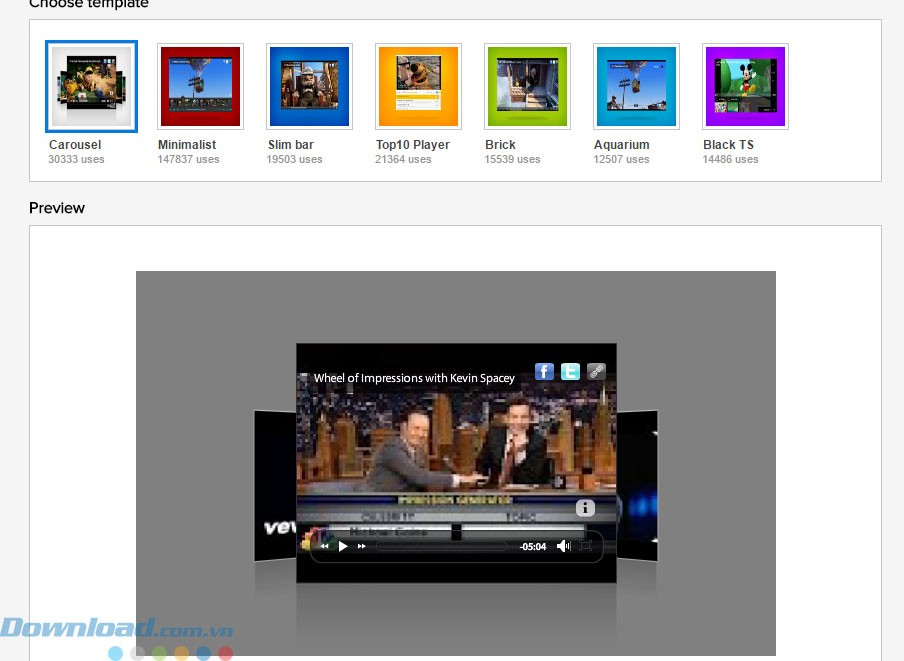The height and width of the screenshot is (661, 904).
Task: Select the Carousel template thumbnail
Action: click(x=91, y=87)
